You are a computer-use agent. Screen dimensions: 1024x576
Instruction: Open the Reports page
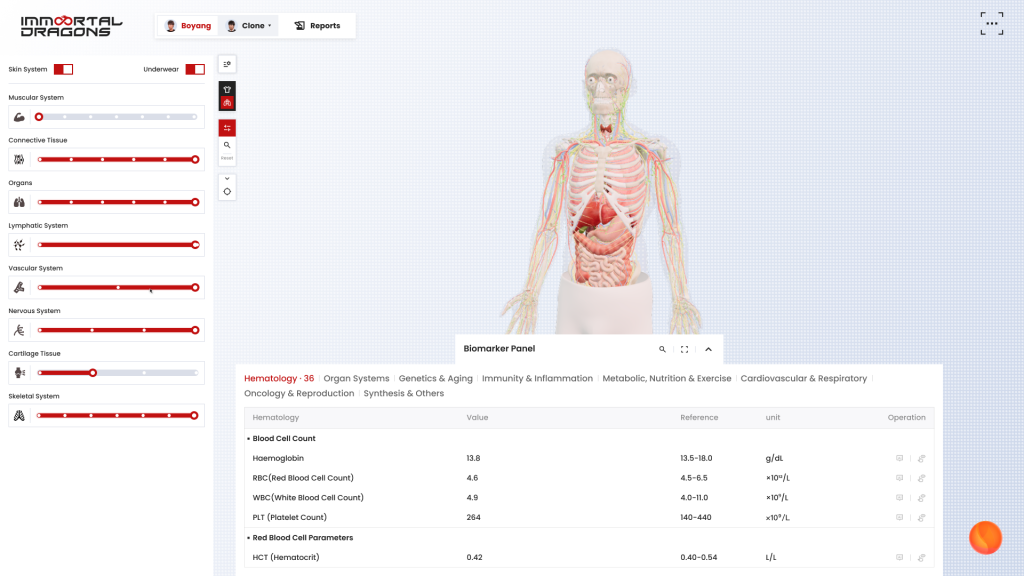pyautogui.click(x=317, y=26)
